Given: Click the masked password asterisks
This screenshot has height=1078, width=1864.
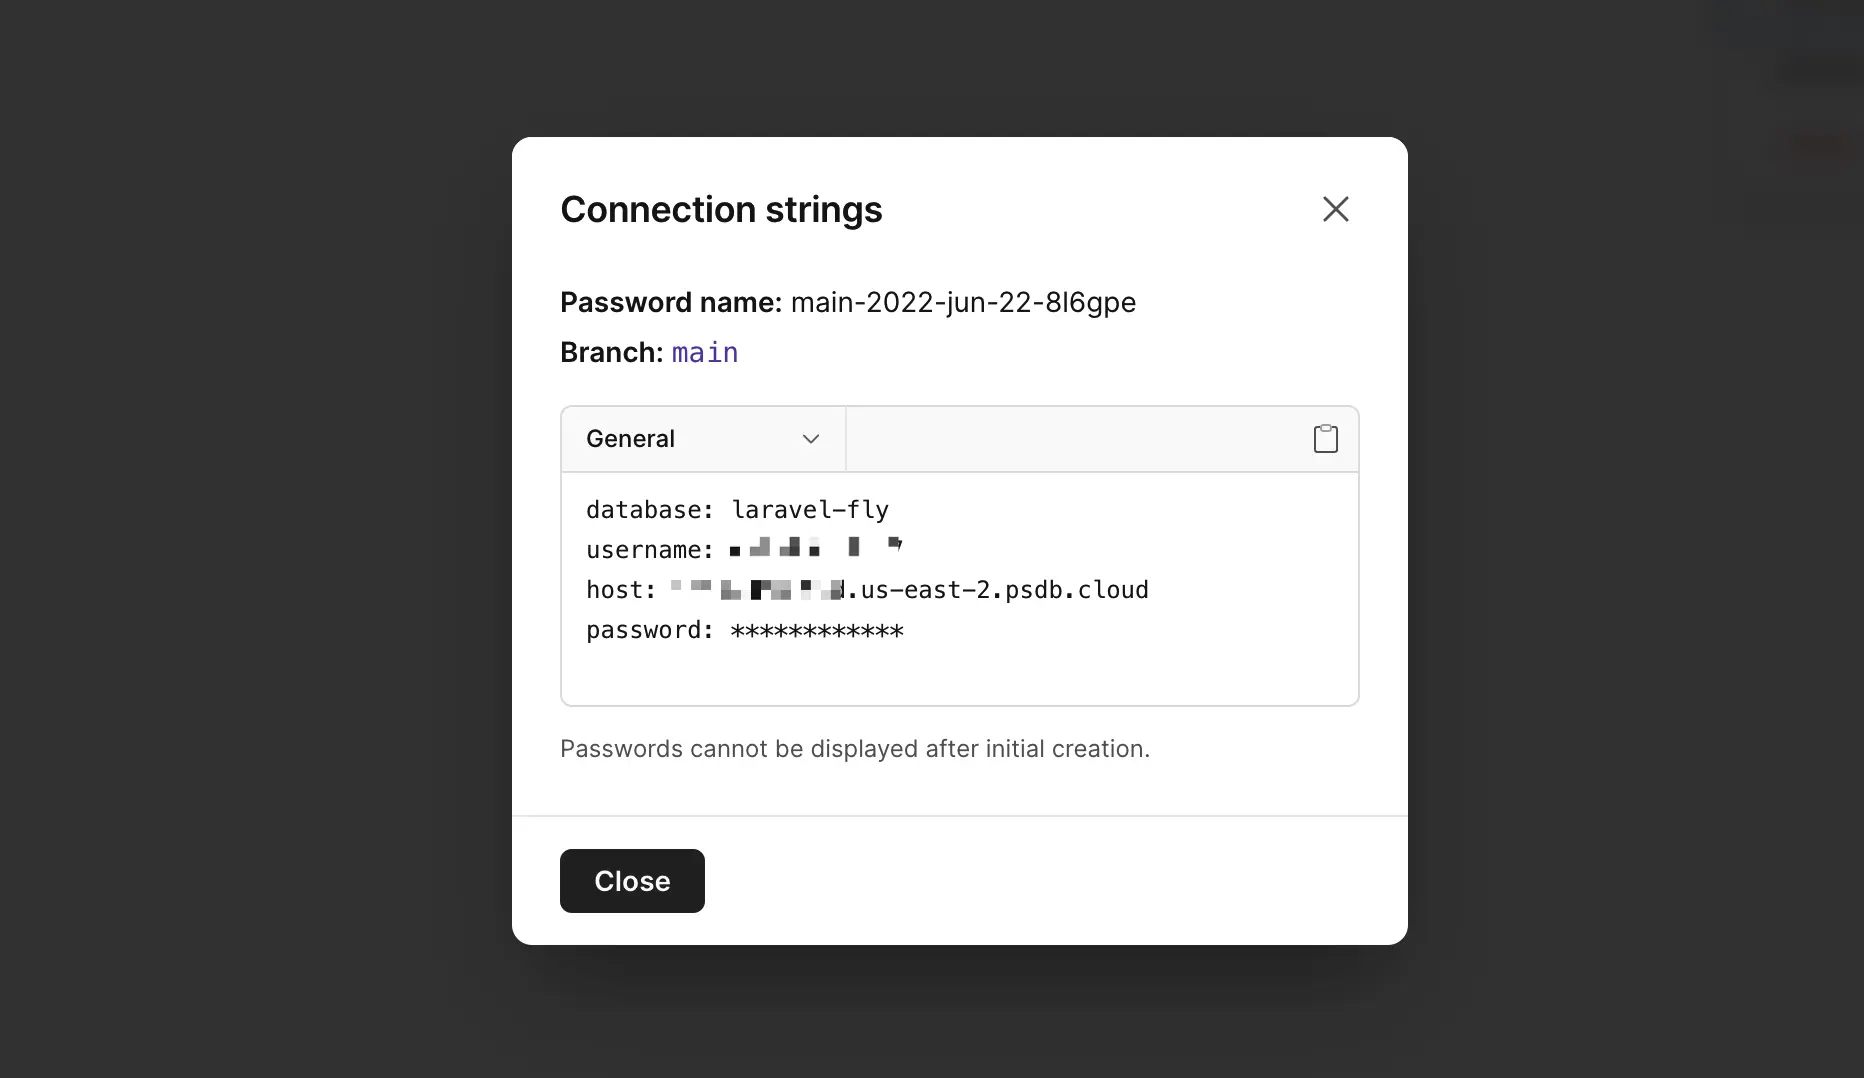Looking at the screenshot, I should click(817, 631).
